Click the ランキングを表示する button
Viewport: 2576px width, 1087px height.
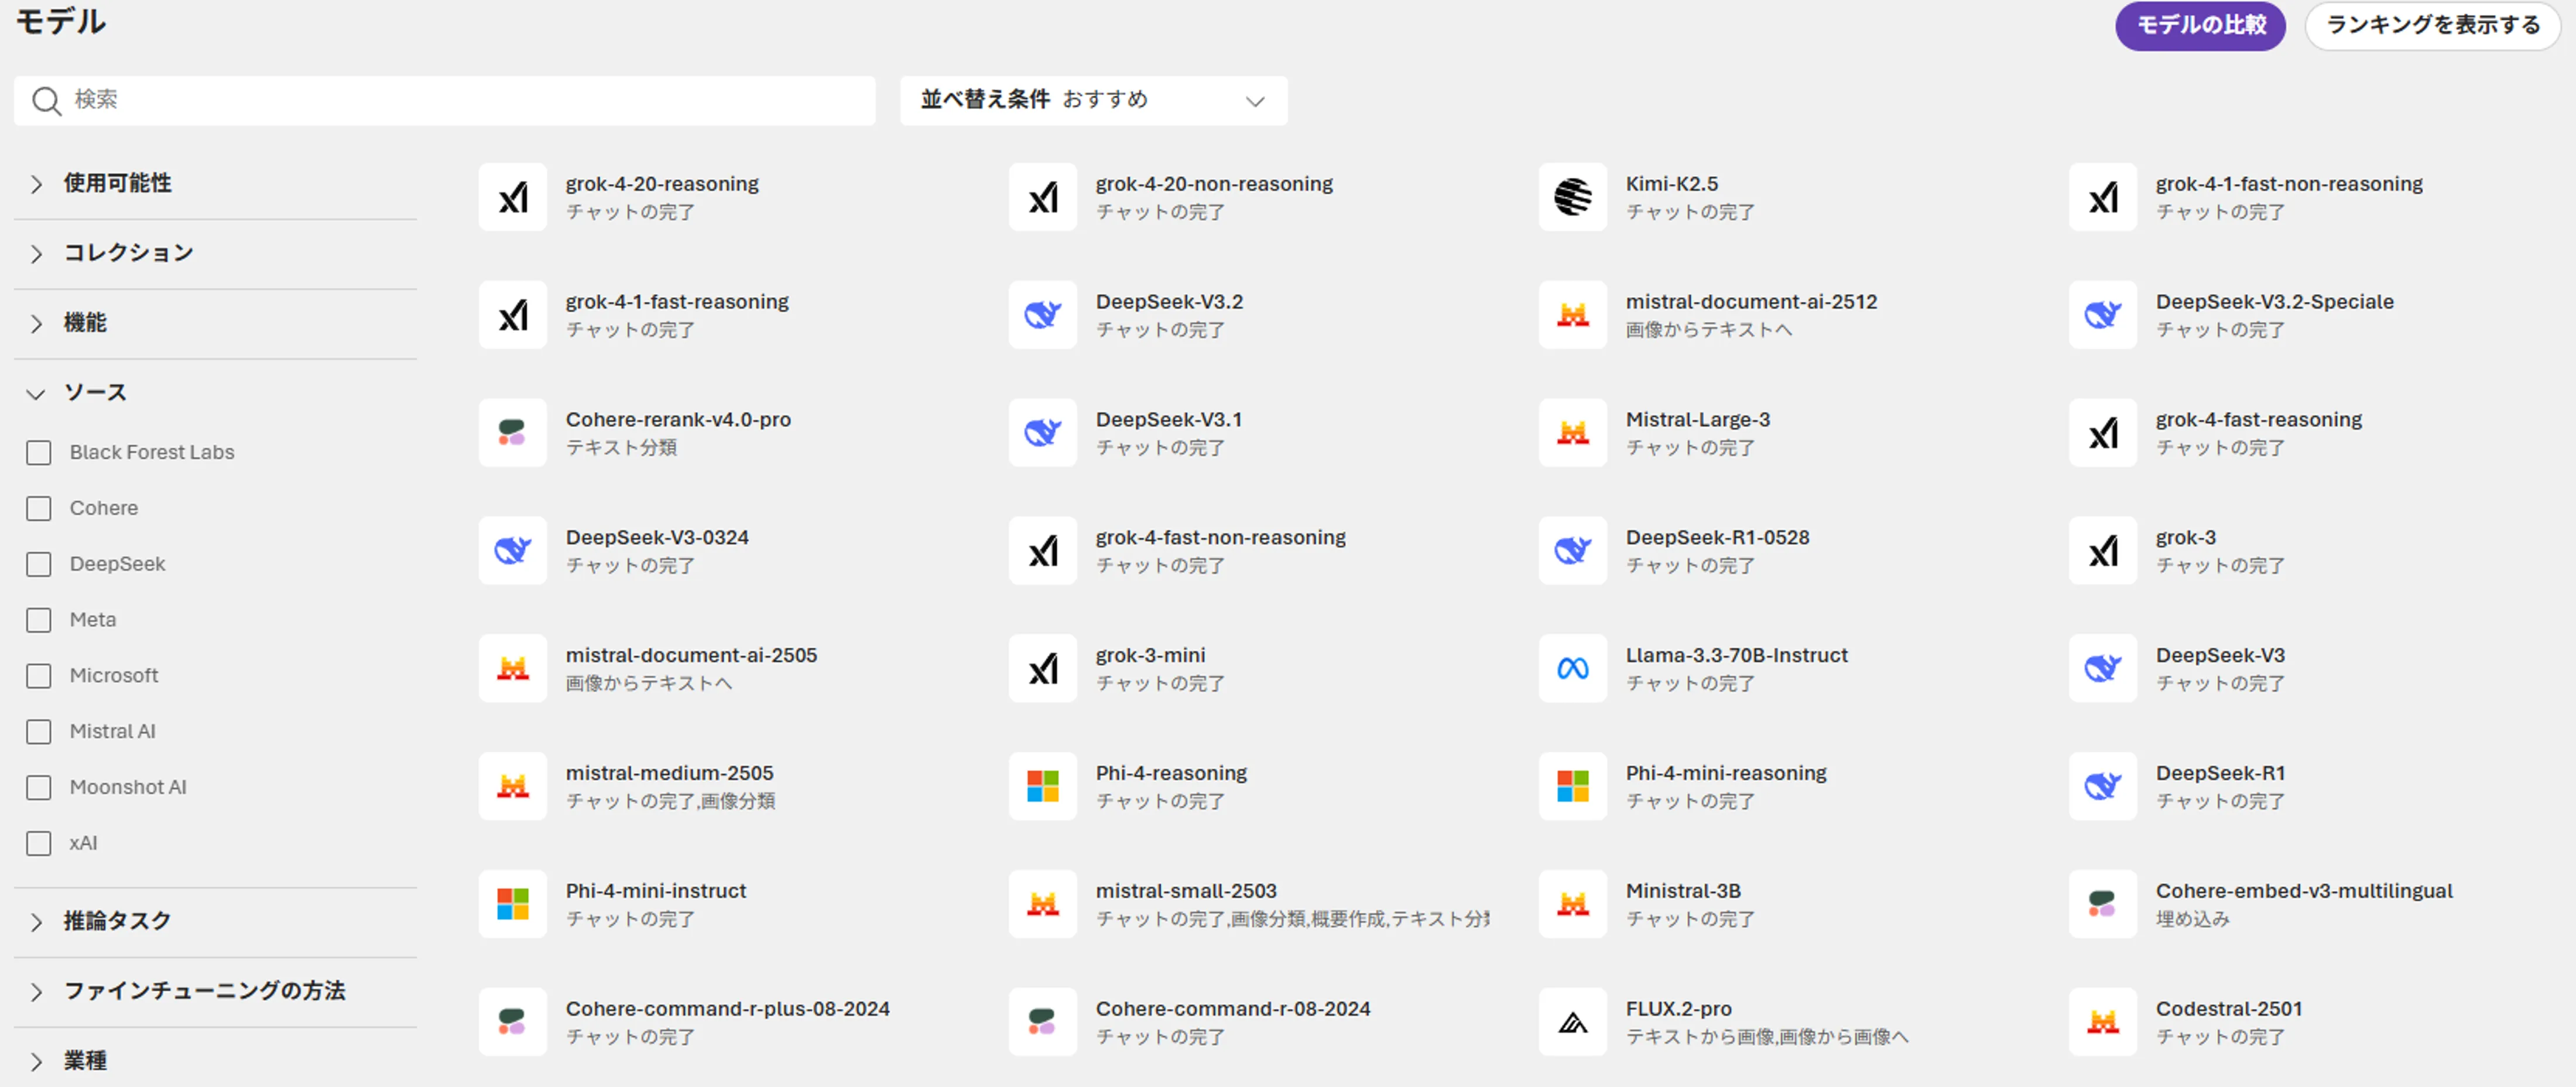(2433, 26)
